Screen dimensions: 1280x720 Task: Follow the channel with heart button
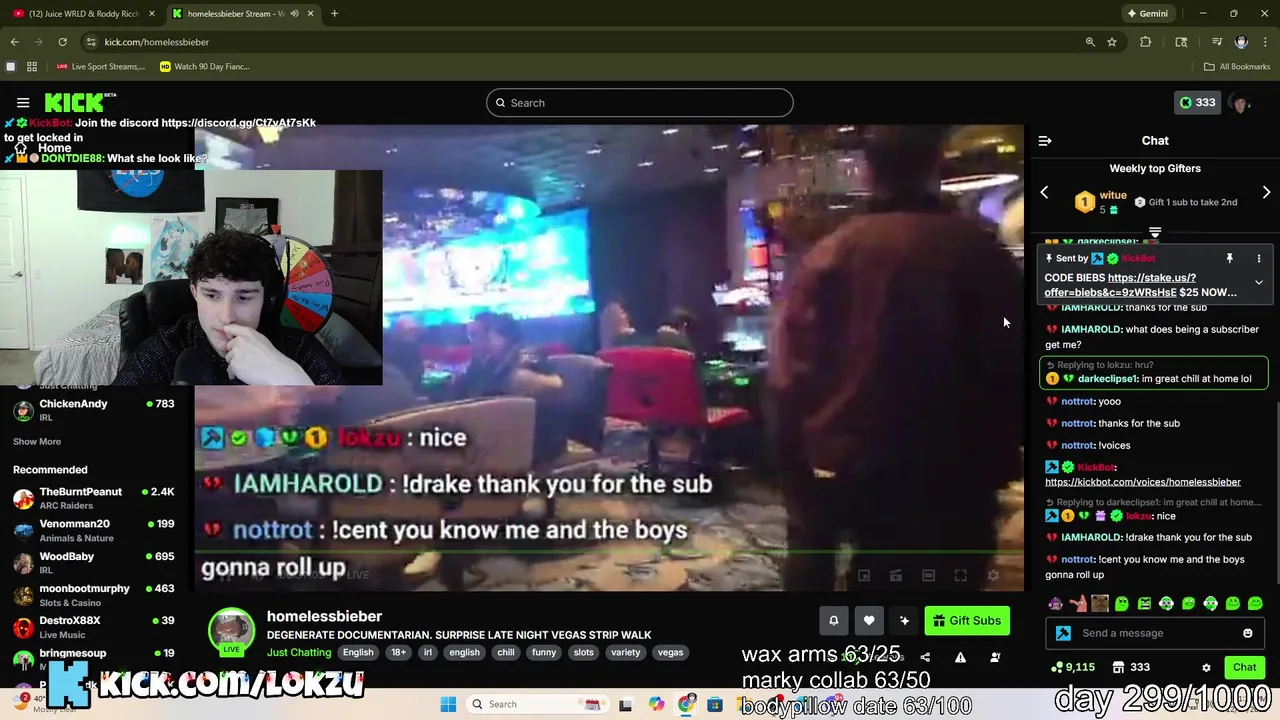(869, 621)
